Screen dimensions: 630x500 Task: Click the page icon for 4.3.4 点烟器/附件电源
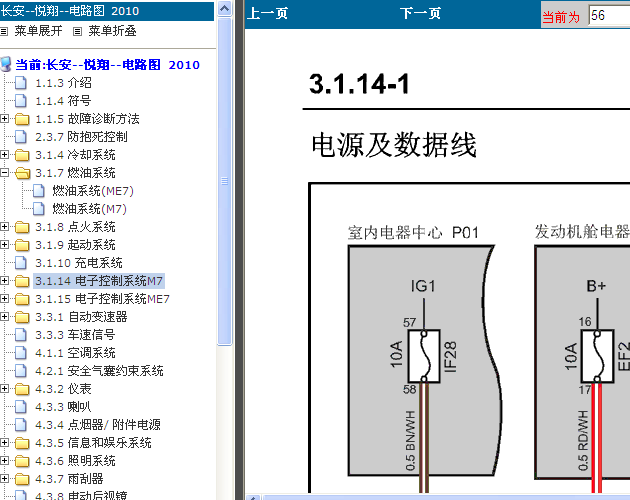coord(21,425)
